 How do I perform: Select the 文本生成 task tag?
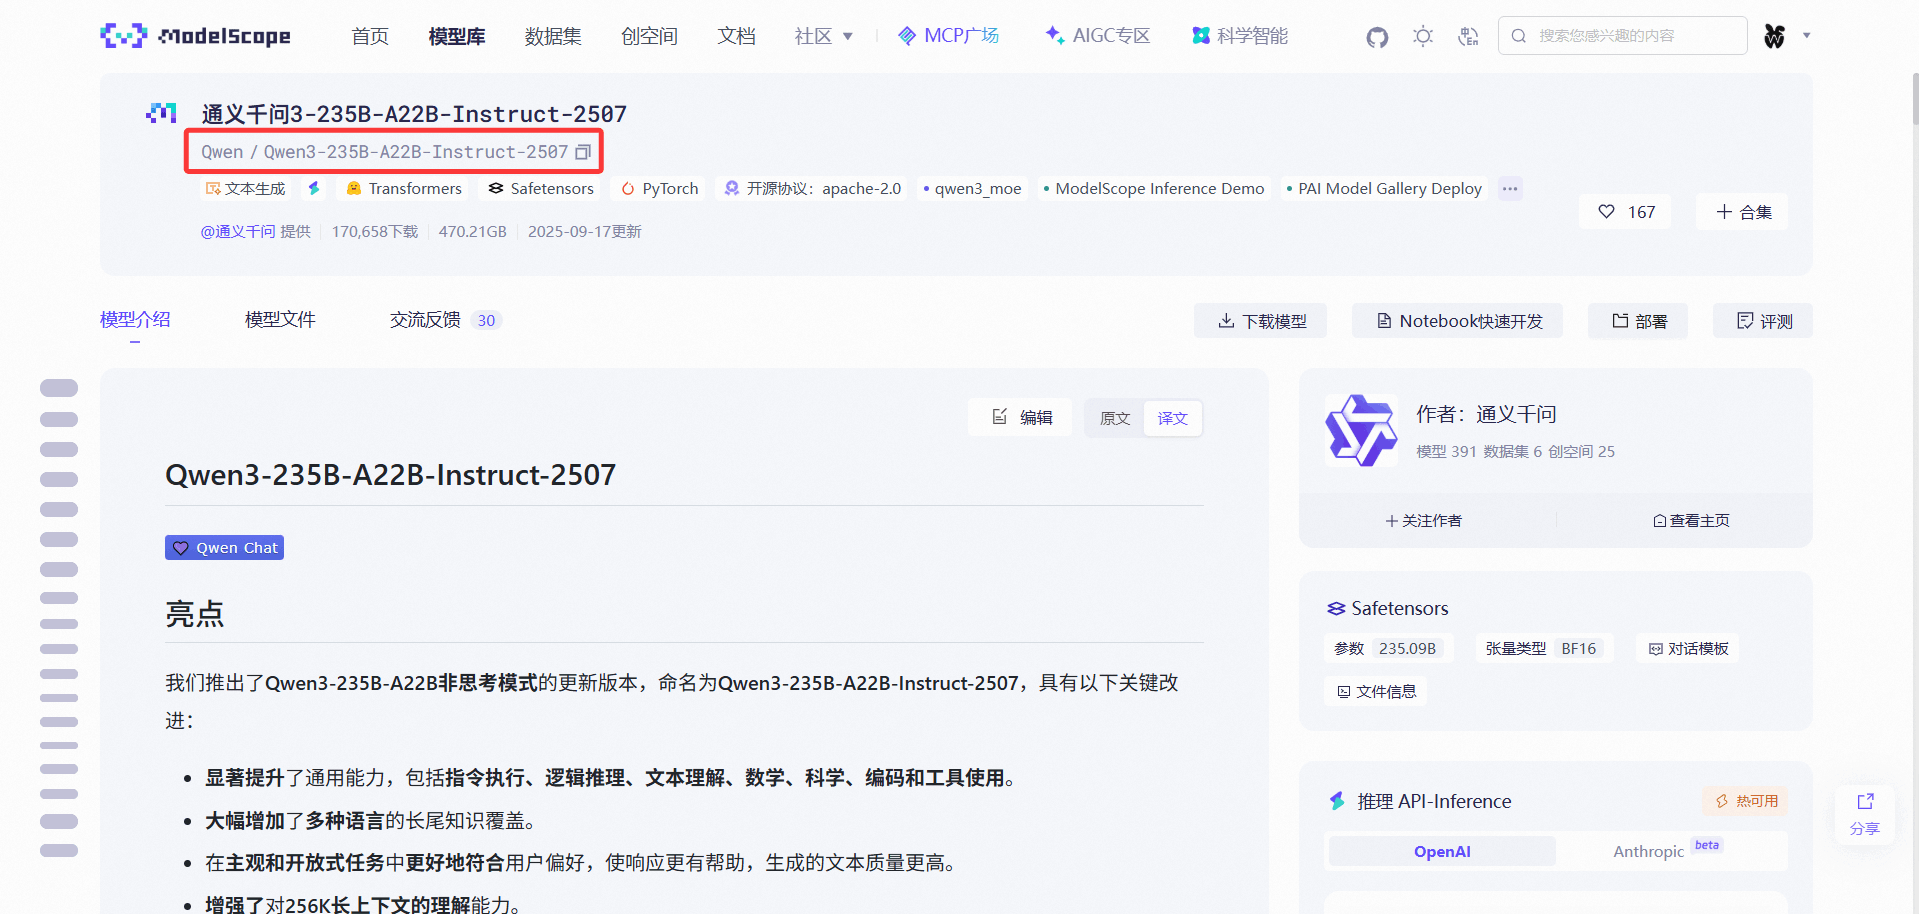pyautogui.click(x=245, y=189)
